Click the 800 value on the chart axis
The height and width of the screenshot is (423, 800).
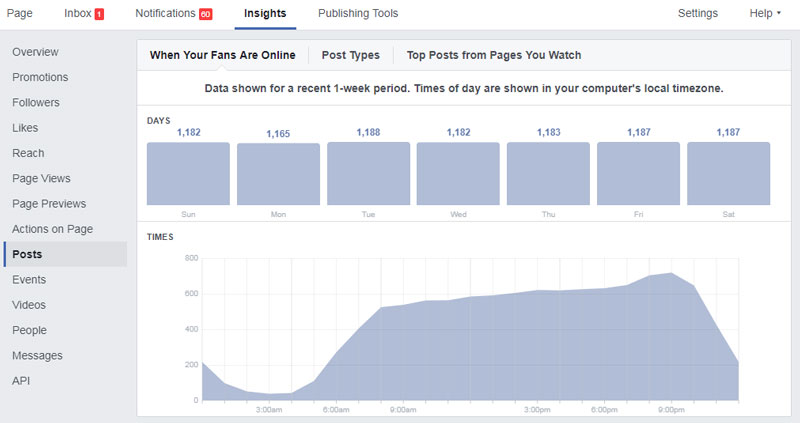click(x=191, y=258)
